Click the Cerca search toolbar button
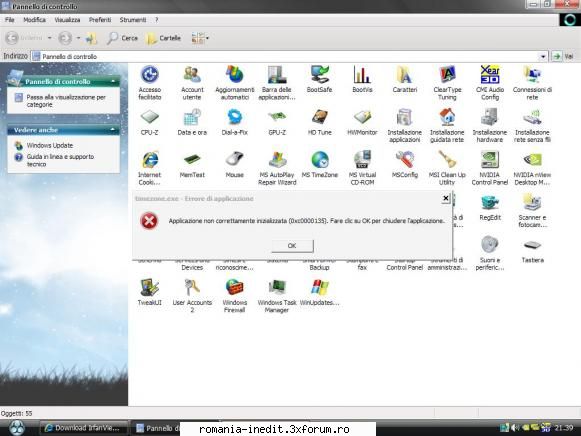Screen dimensions: 581x436 click(122, 38)
